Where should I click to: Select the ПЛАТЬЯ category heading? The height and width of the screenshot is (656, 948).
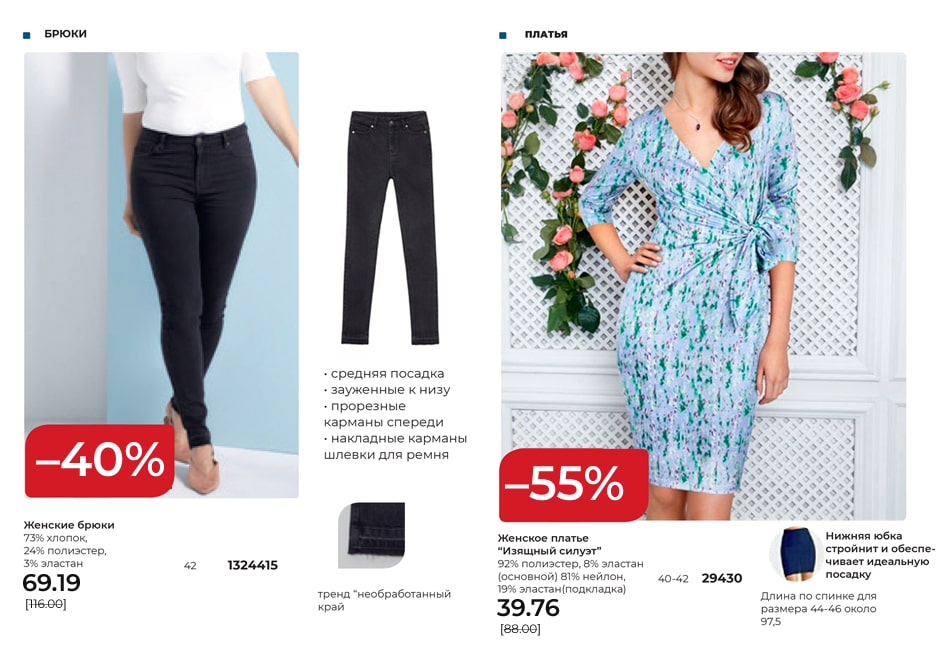point(546,34)
